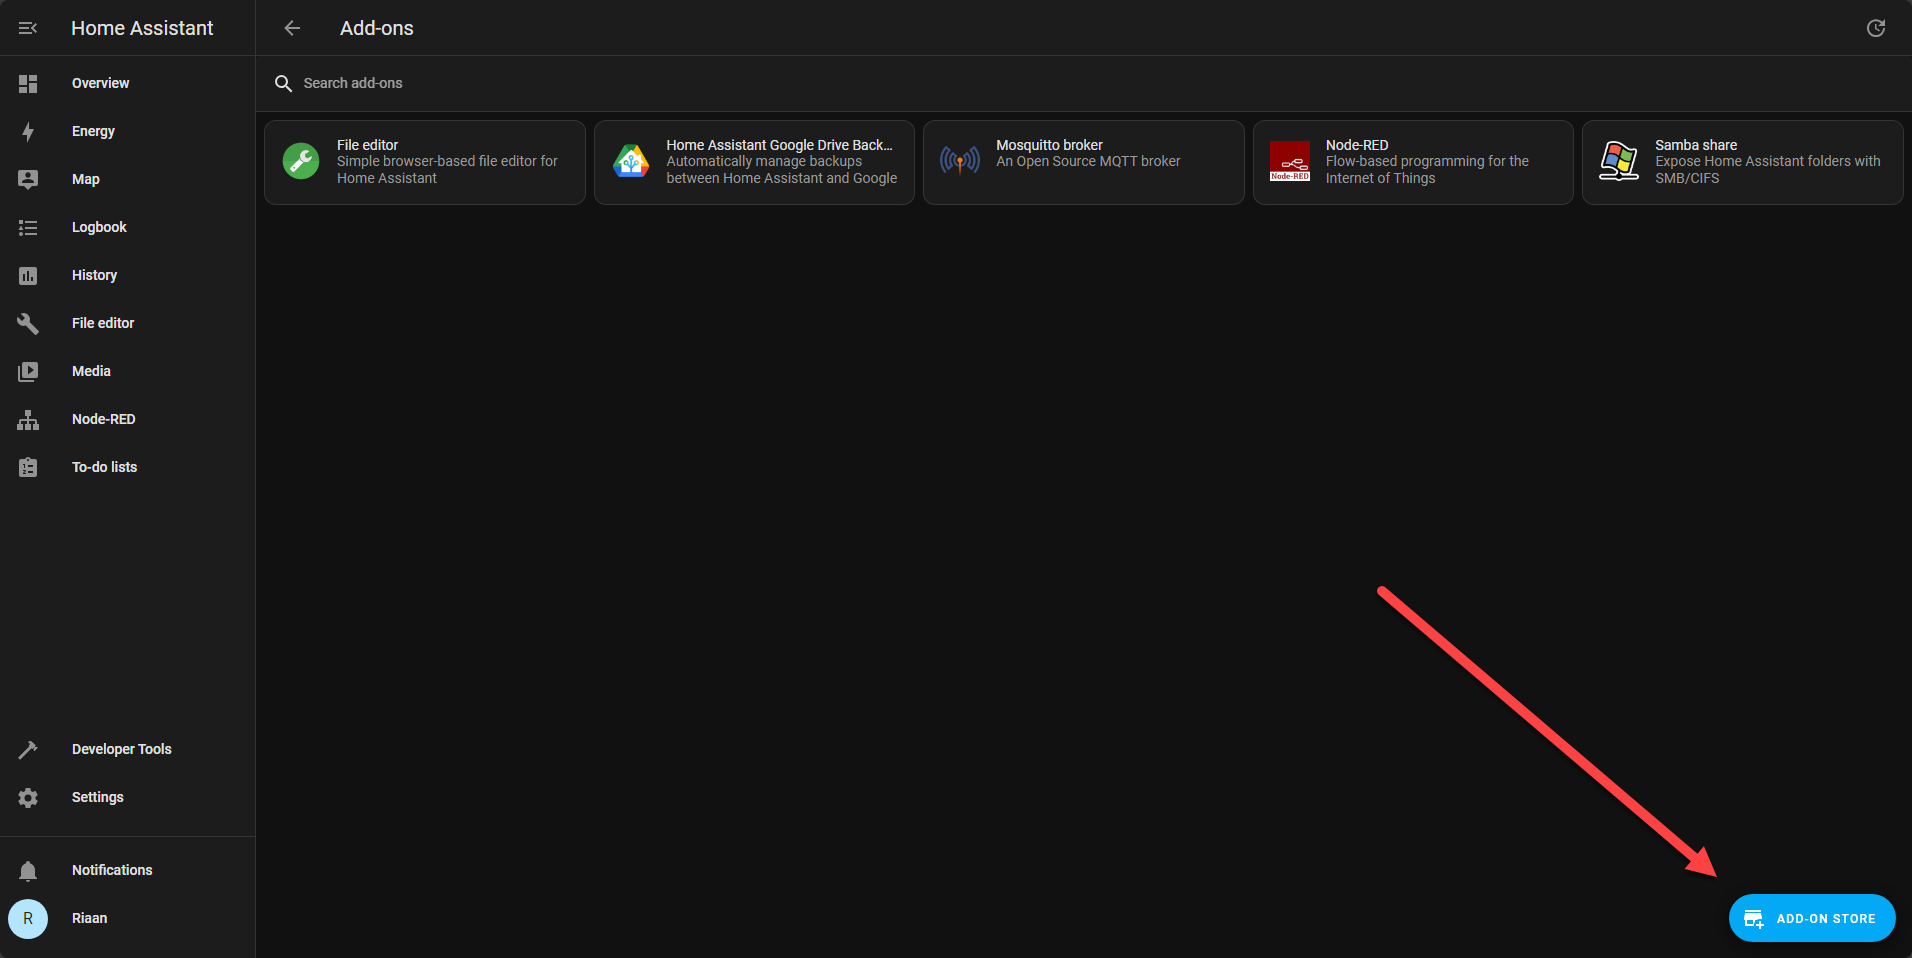Open Developer Tools from sidebar
1912x958 pixels.
[121, 749]
